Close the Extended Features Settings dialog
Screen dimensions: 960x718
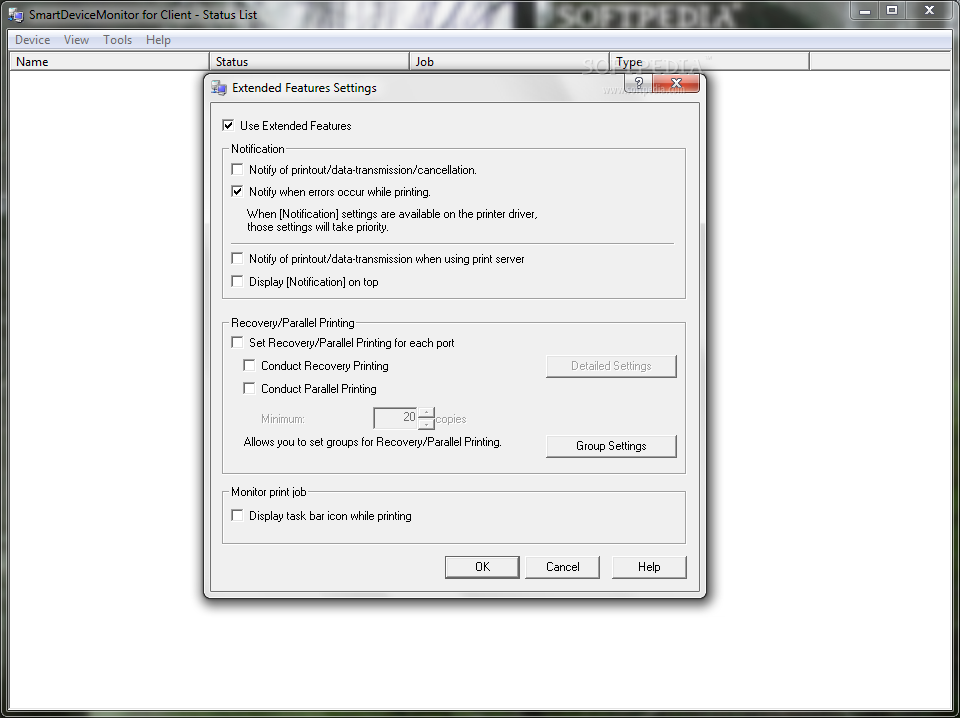pos(676,83)
